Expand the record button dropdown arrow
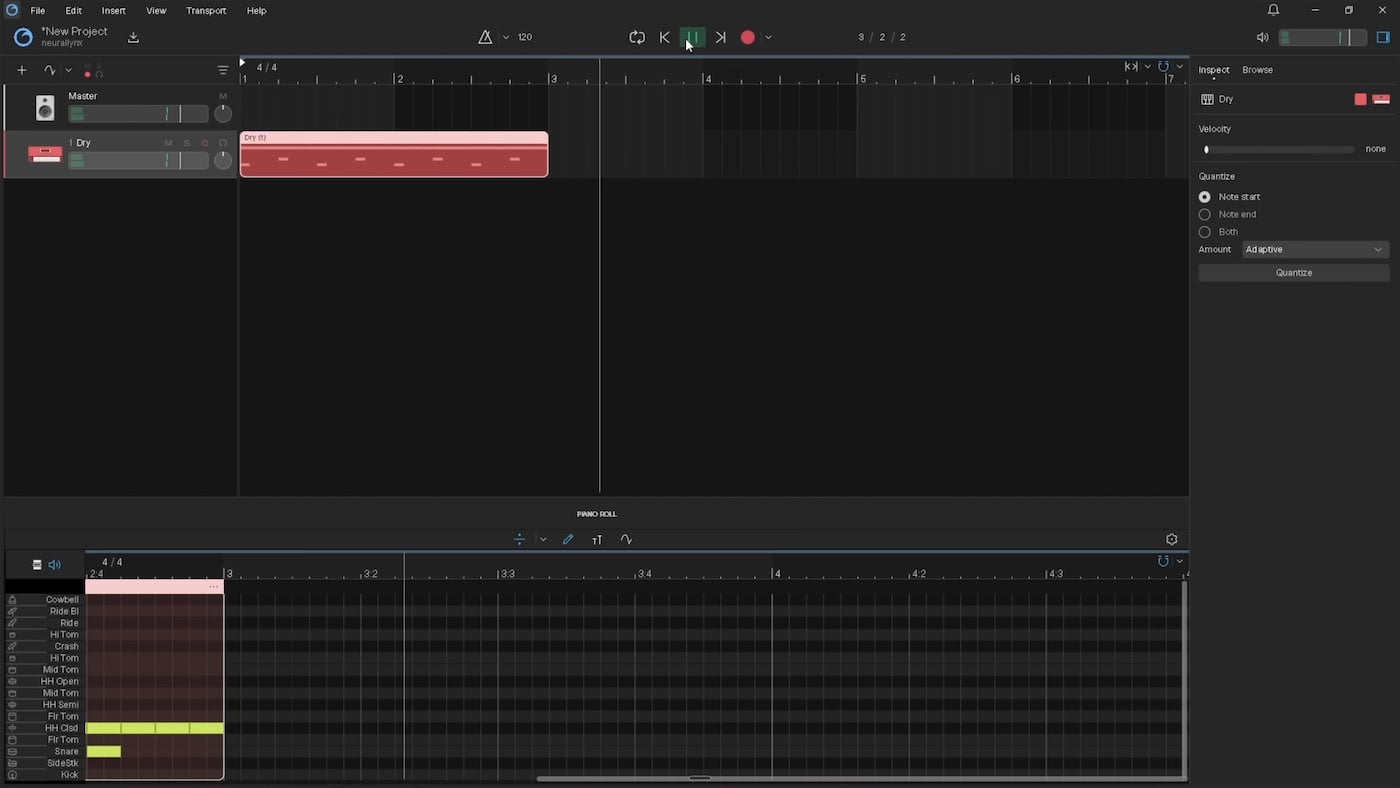This screenshot has height=788, width=1400. click(767, 37)
